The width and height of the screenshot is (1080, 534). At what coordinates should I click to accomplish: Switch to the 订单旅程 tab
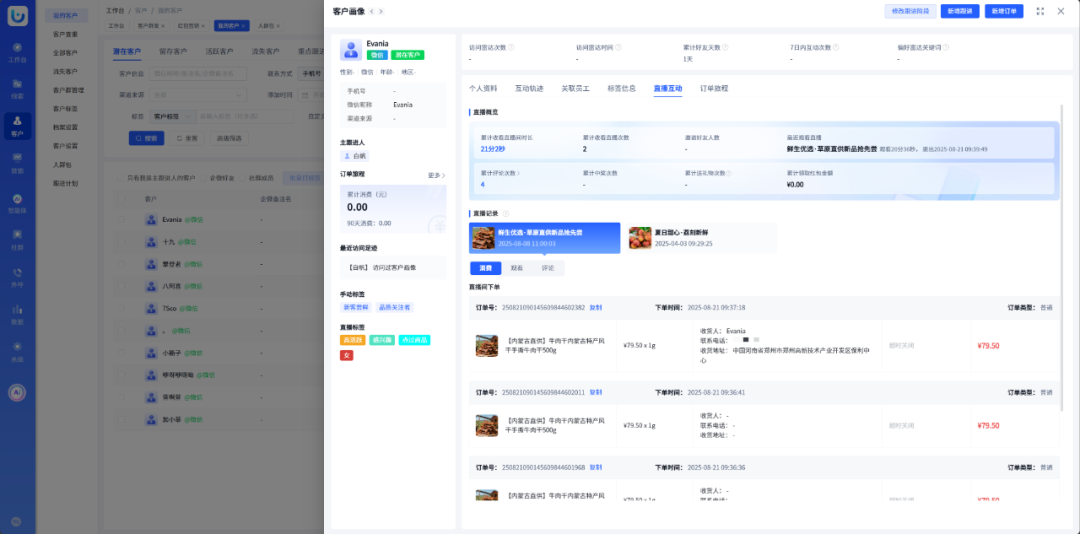pos(714,89)
